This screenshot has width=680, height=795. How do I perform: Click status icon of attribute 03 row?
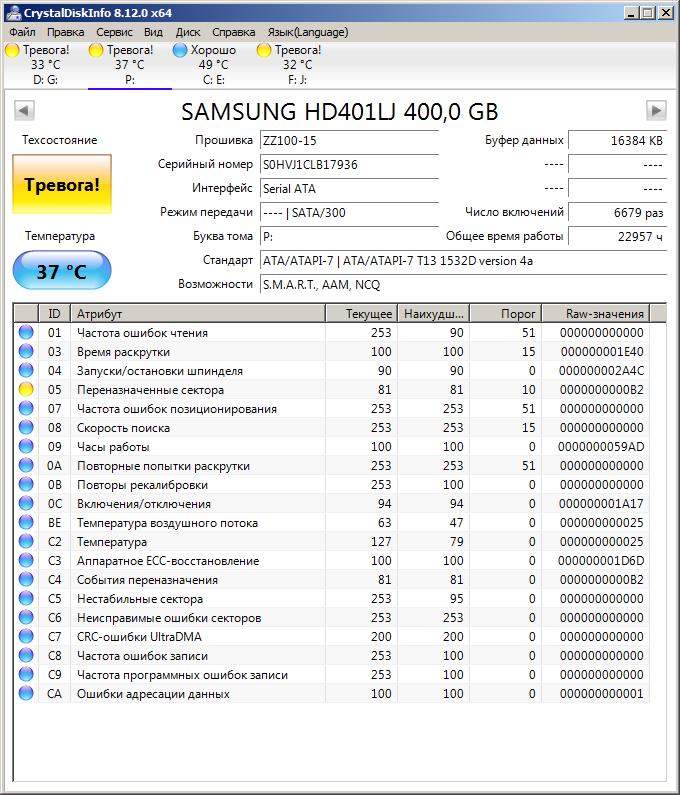tap(26, 351)
